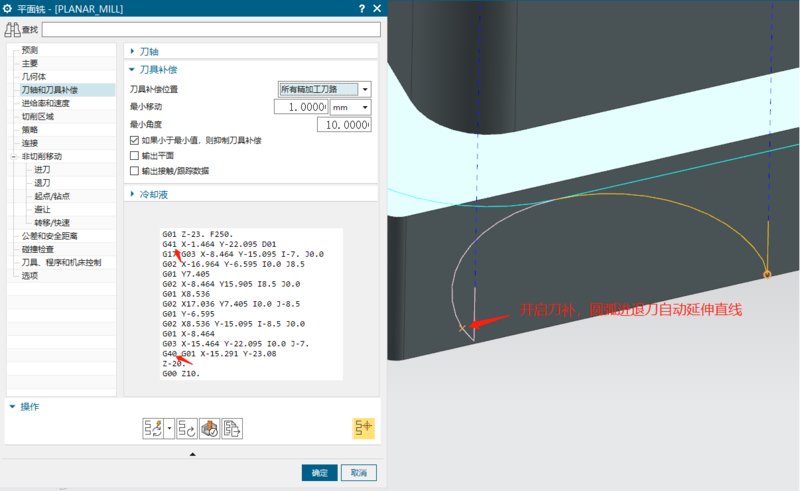
Task: Enable the 输出接触/跟踪数据 checkbox
Action: [x=135, y=171]
